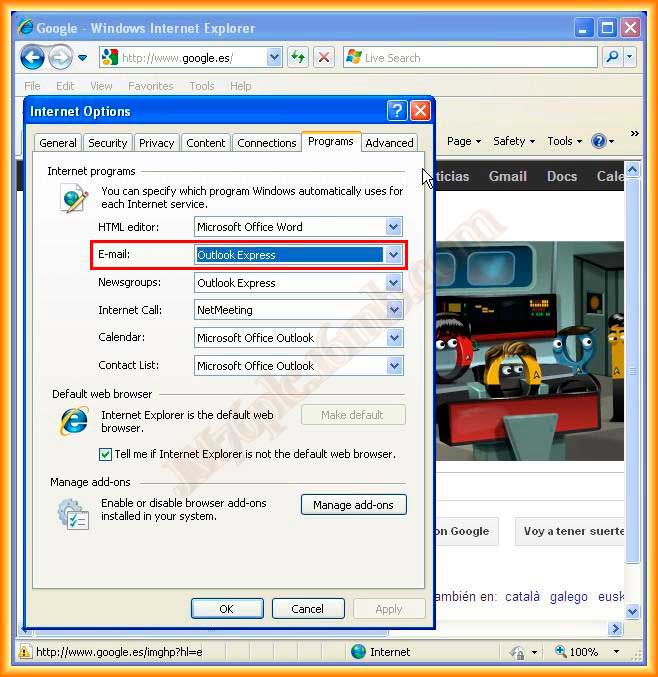This screenshot has width=658, height=677.
Task: Switch to the Advanced tab
Action: [x=389, y=143]
